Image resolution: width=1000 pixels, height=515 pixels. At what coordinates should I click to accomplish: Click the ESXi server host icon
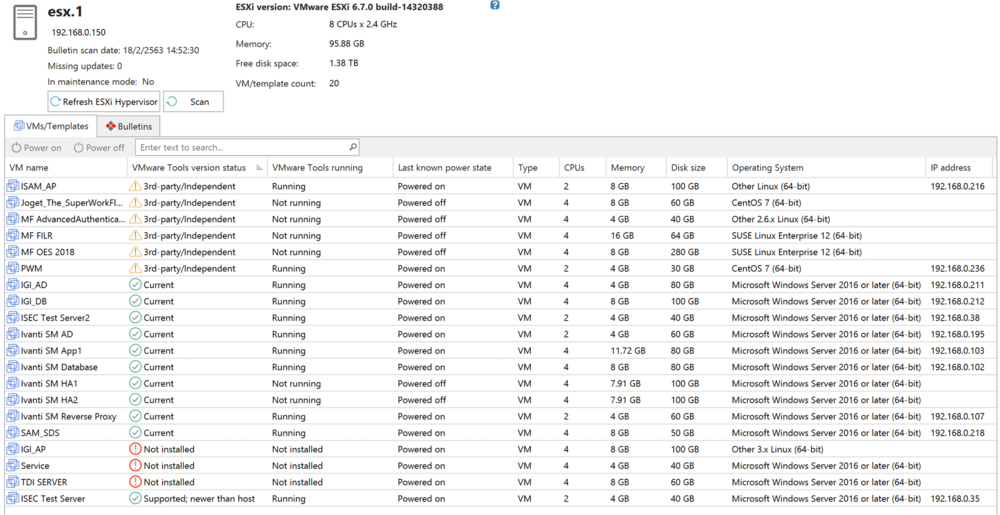click(25, 22)
